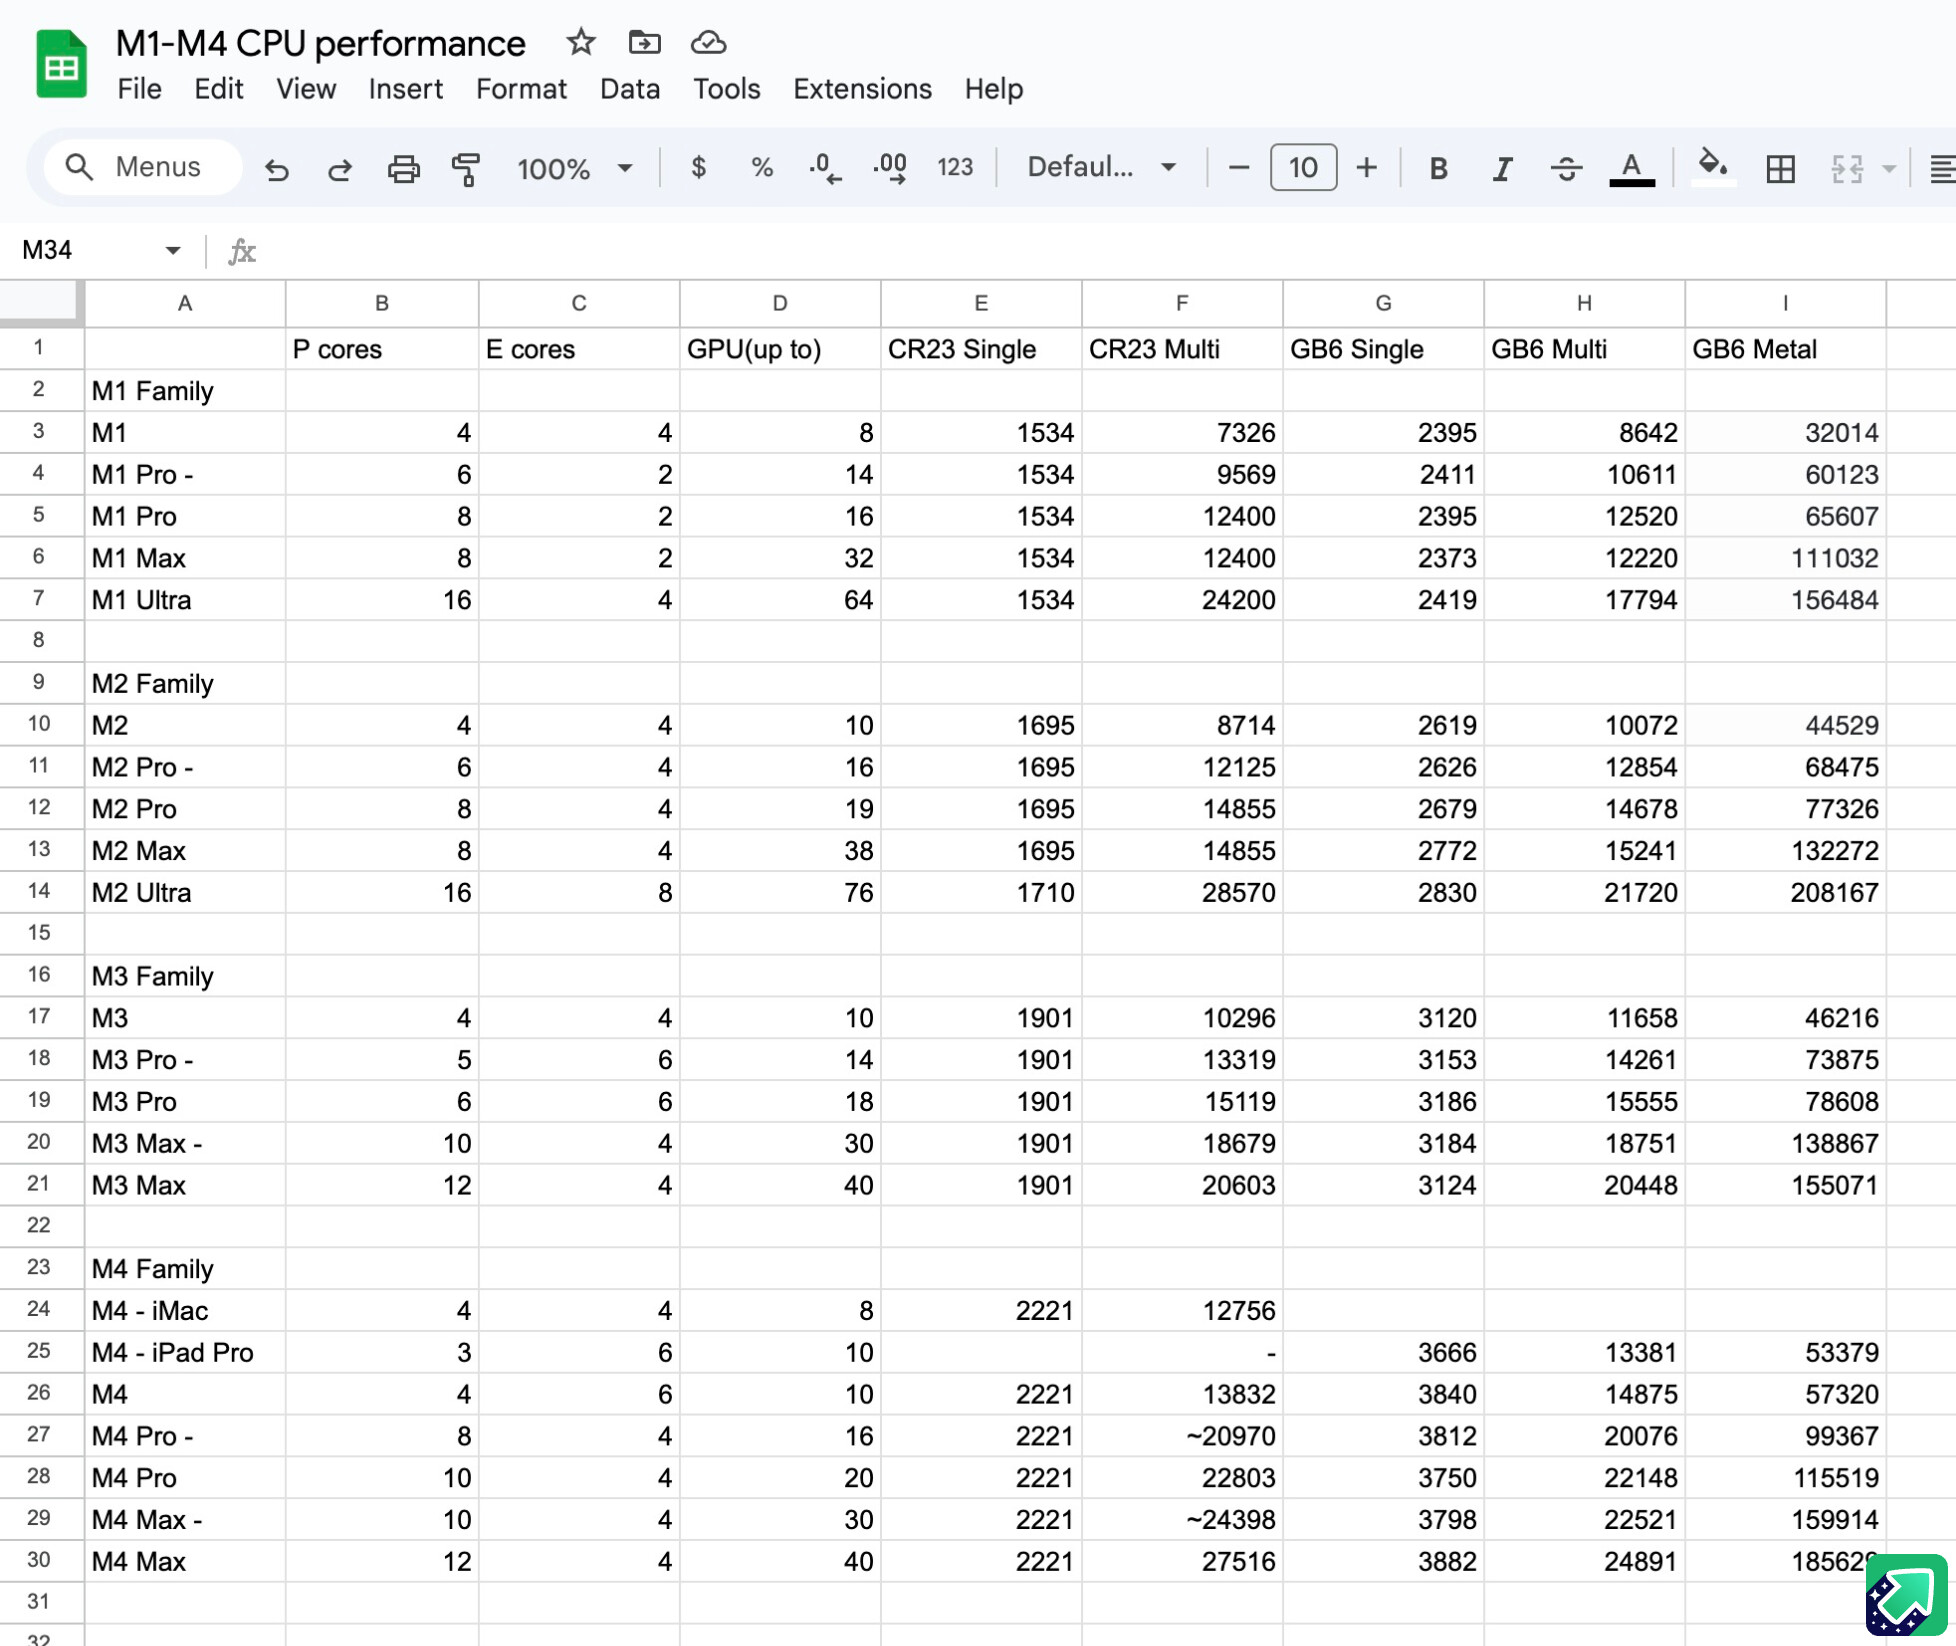Open the Edit menu
Viewport: 1956px width, 1646px height.
pyautogui.click(x=218, y=89)
